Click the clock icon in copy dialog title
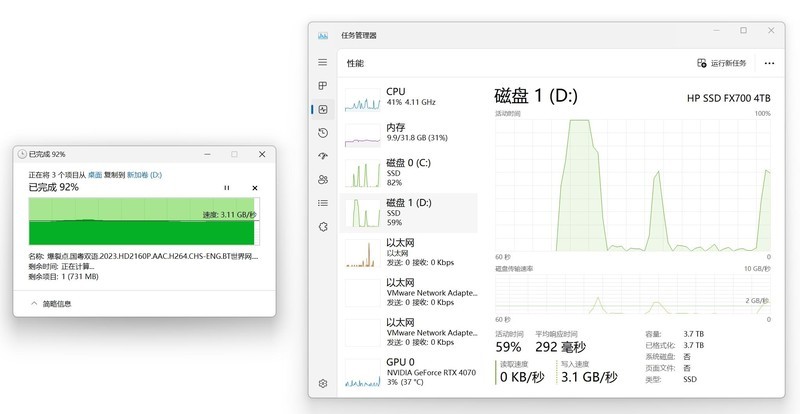This screenshot has width=800, height=414. 22,154
